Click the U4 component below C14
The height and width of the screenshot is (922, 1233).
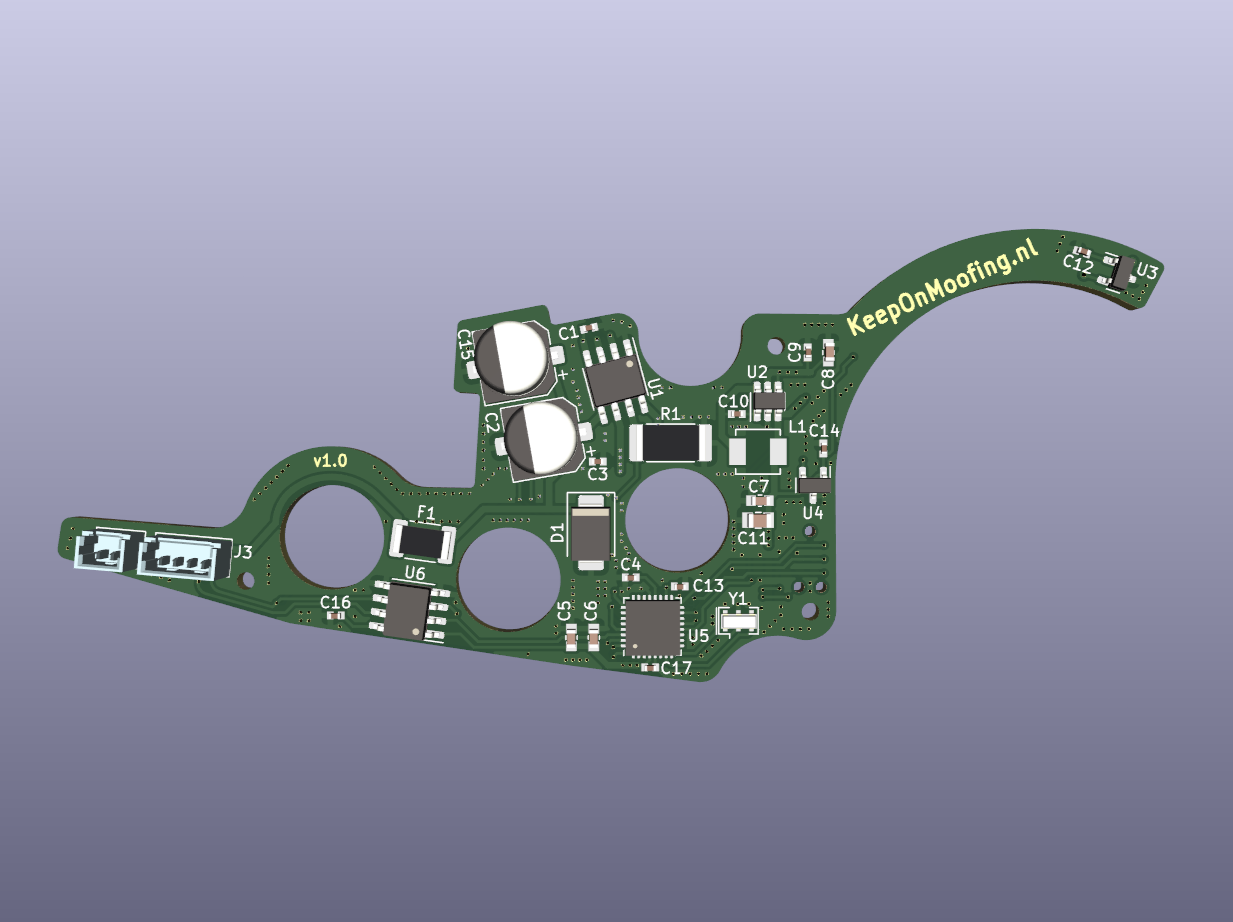(x=813, y=484)
